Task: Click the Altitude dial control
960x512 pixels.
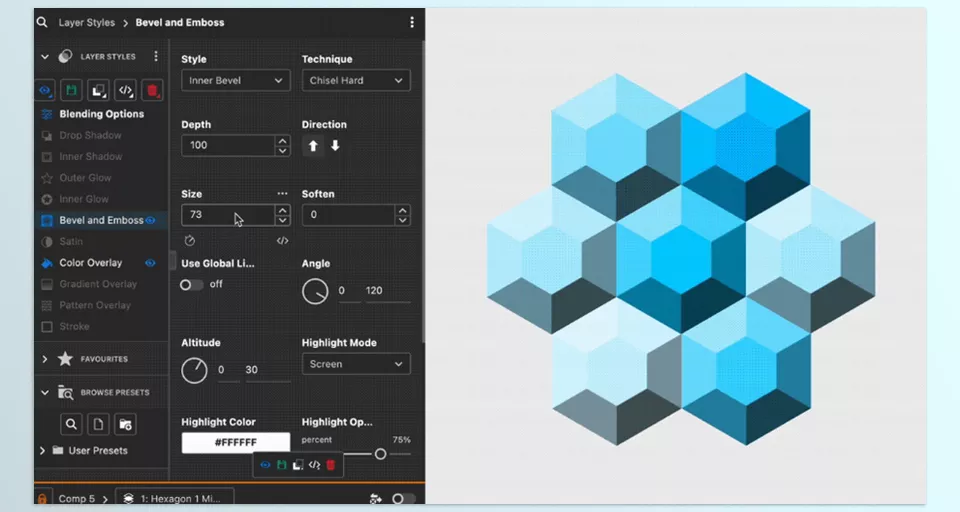Action: (194, 371)
